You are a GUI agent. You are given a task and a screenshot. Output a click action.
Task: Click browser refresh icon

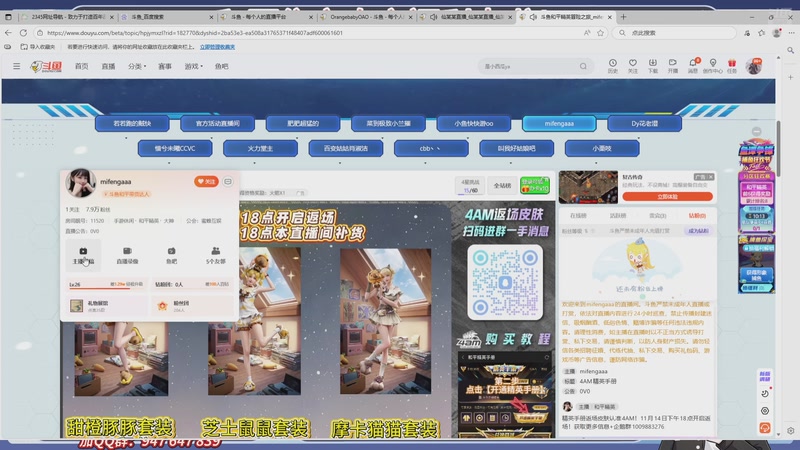tap(23, 33)
